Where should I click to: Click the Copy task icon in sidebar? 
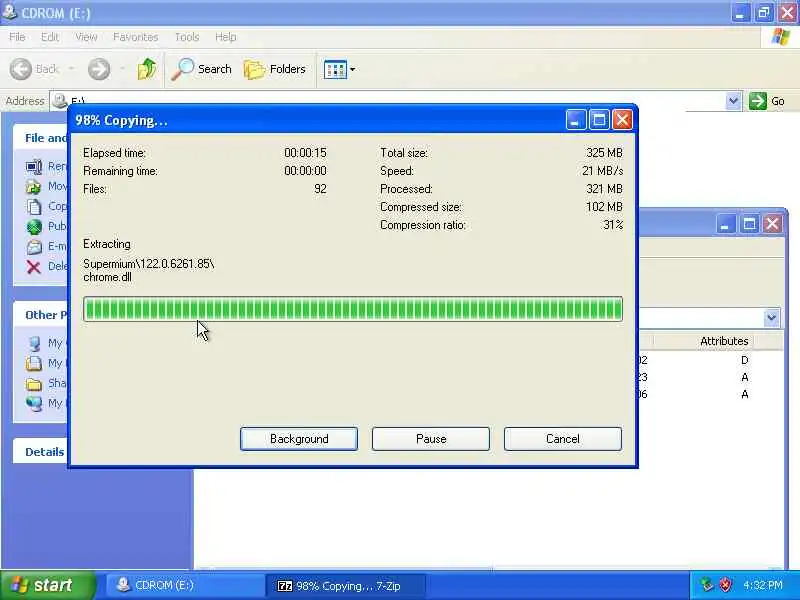pos(34,207)
